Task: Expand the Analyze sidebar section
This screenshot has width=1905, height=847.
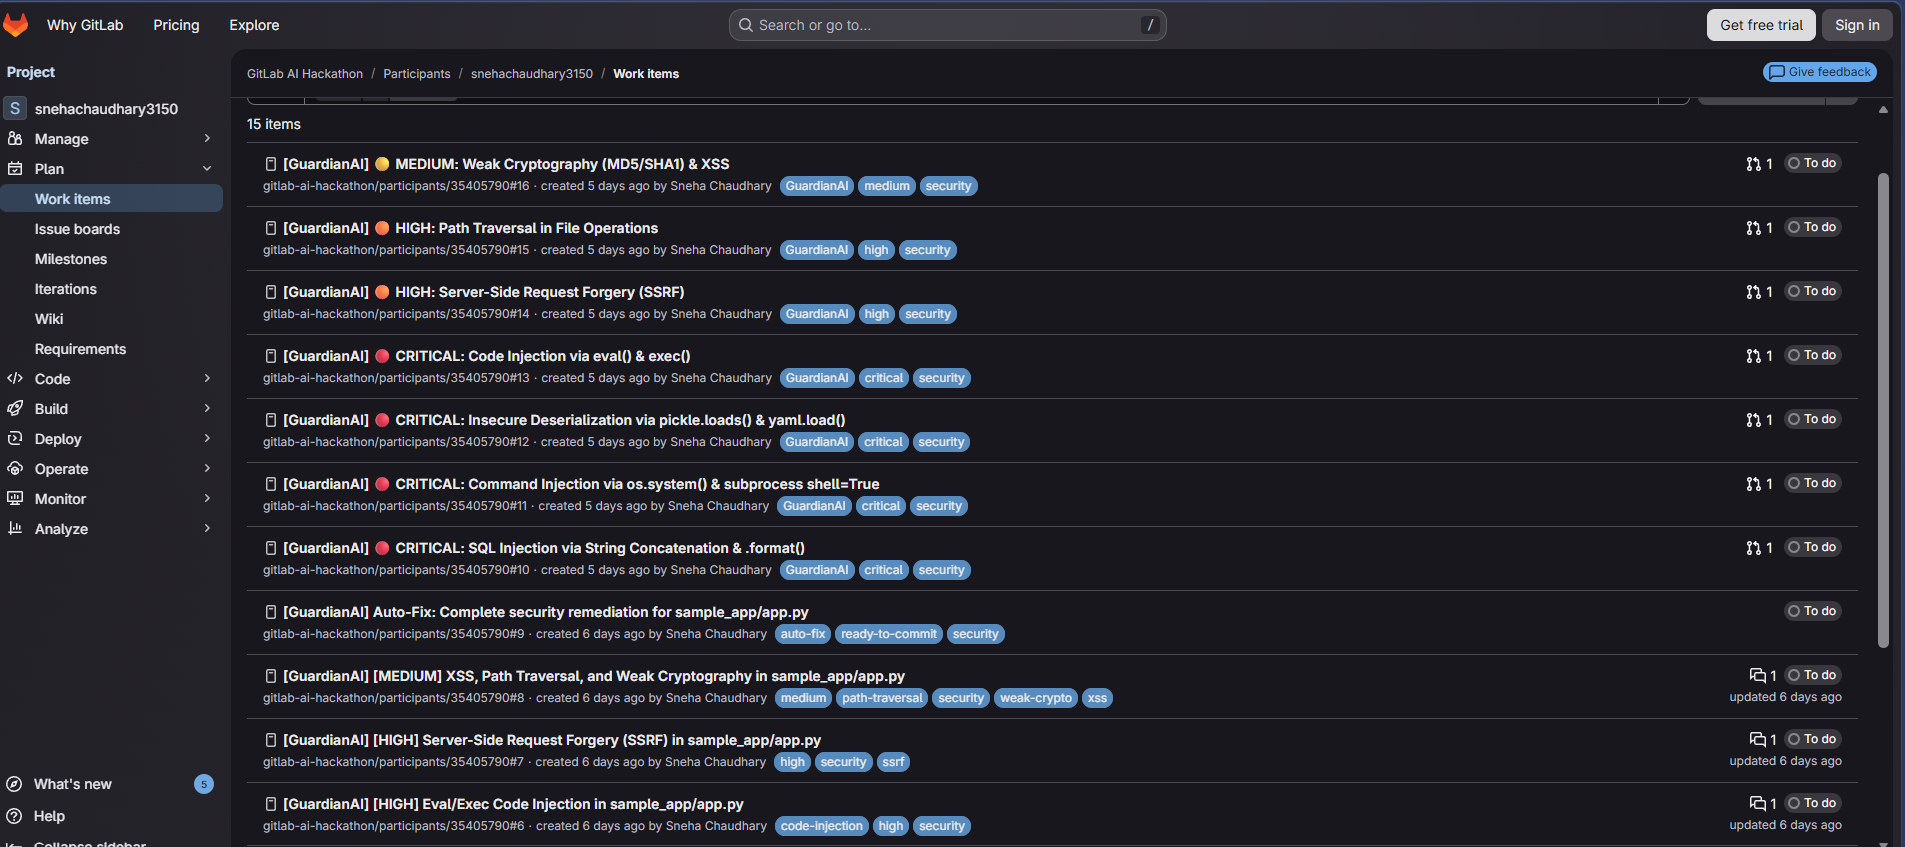Action: [207, 529]
